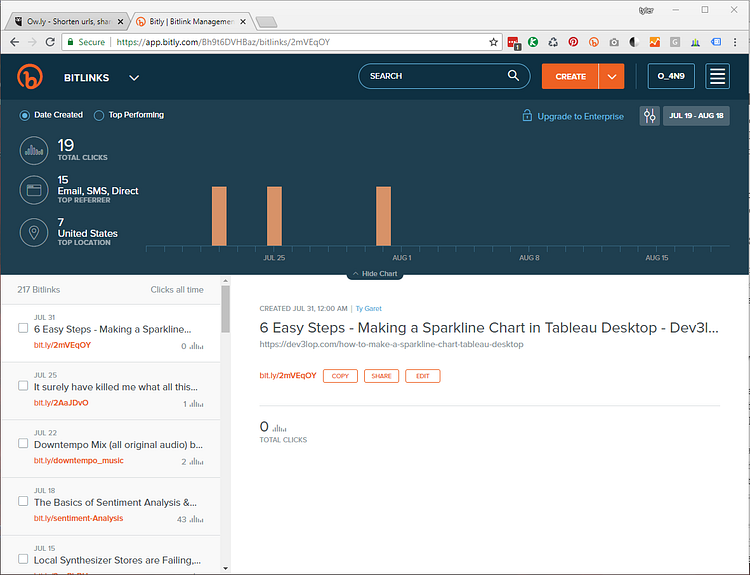The image size is (750, 575).
Task: Open the hamburger menu icon
Action: (717, 76)
